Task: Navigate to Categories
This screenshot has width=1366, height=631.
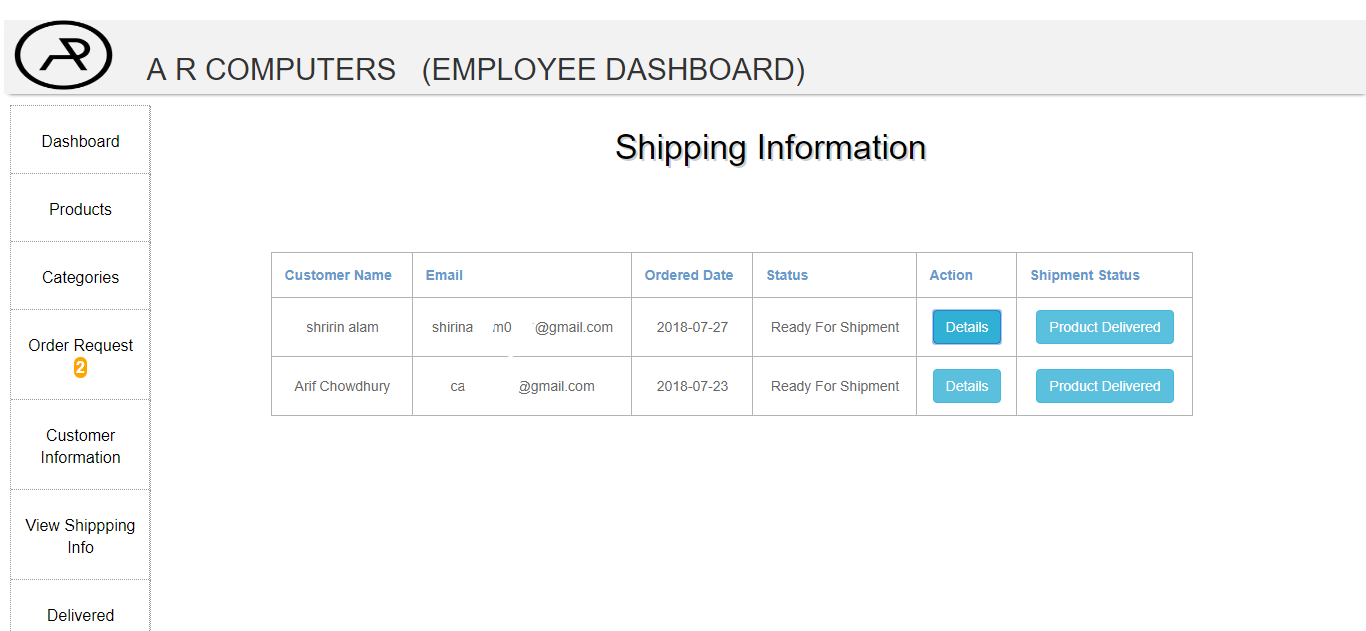Action: [x=80, y=276]
